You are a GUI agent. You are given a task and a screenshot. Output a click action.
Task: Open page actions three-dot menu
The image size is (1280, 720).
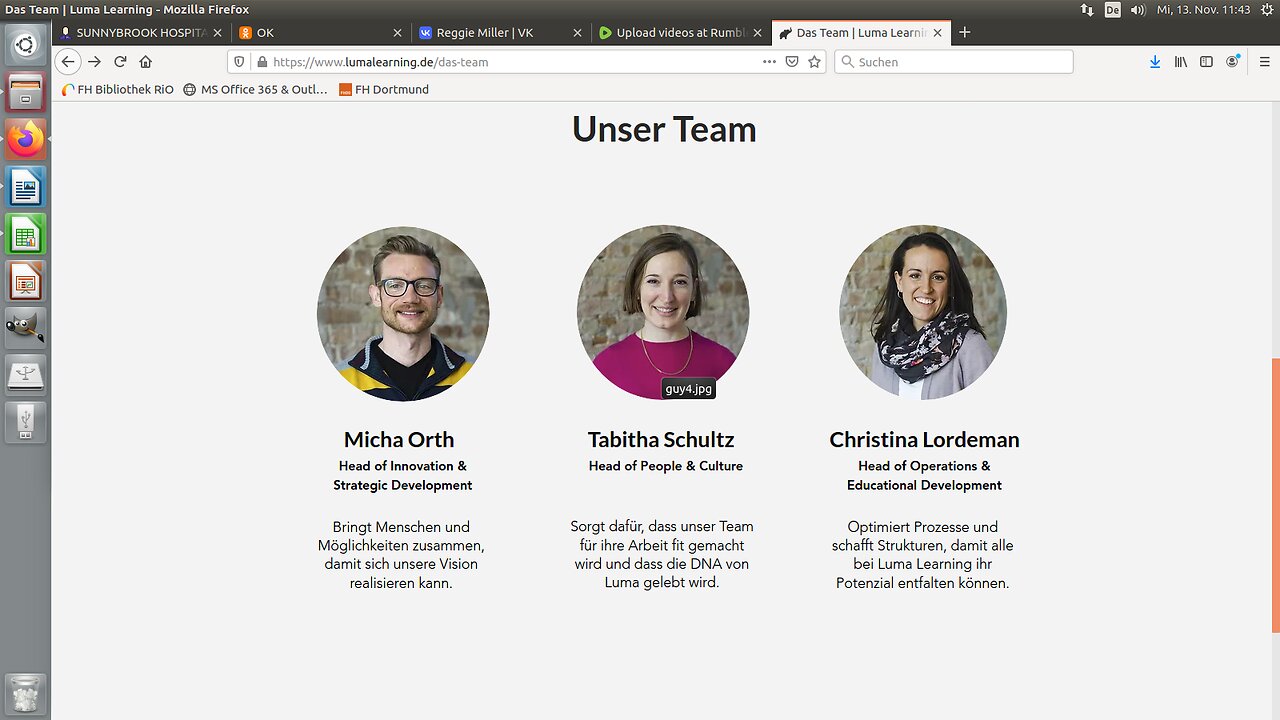click(x=769, y=62)
